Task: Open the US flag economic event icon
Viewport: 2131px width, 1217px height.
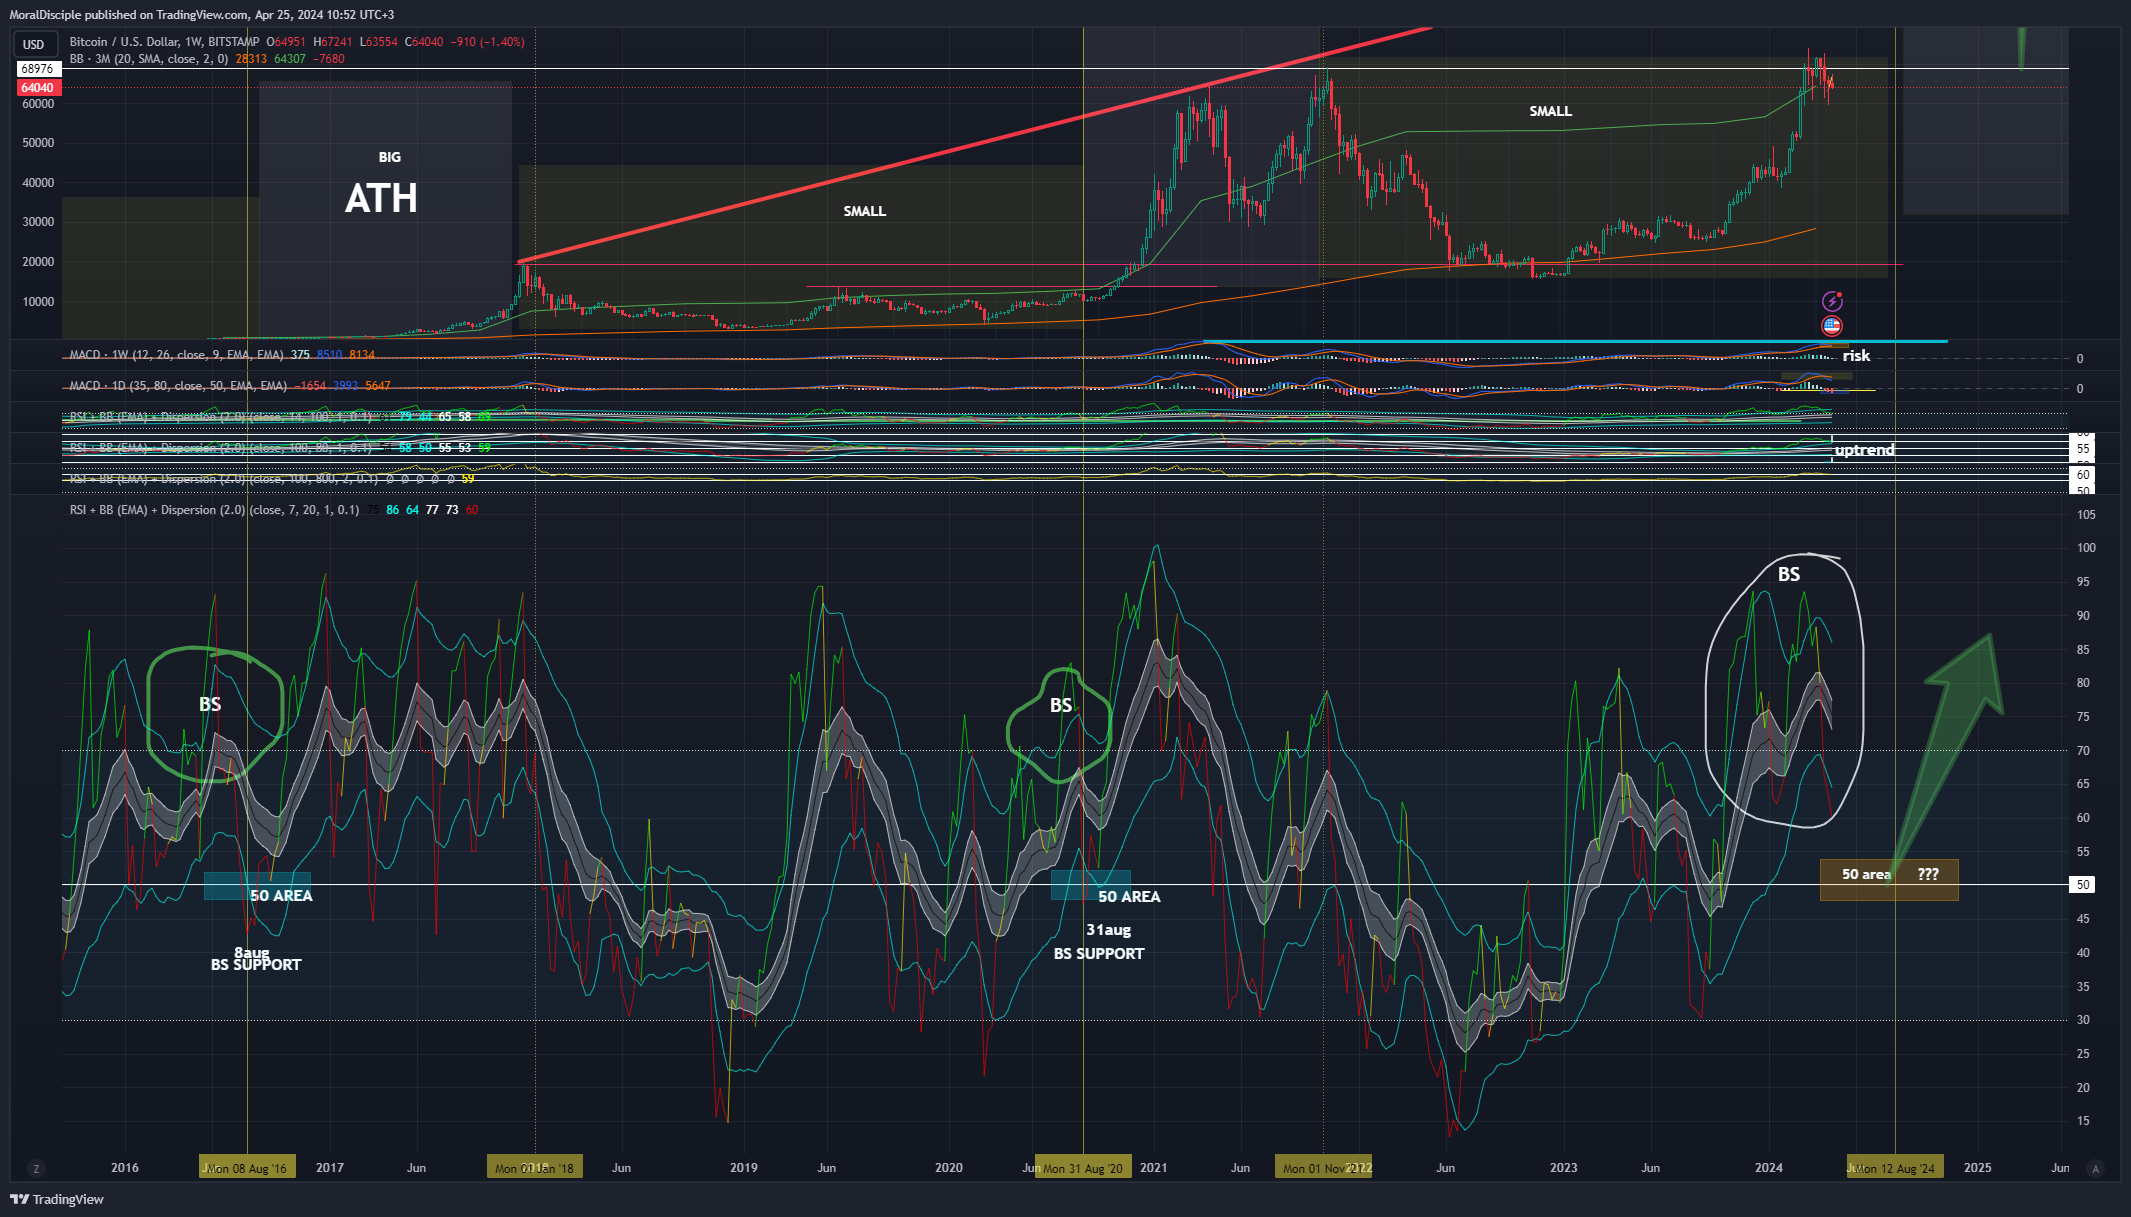Action: pyautogui.click(x=1832, y=325)
